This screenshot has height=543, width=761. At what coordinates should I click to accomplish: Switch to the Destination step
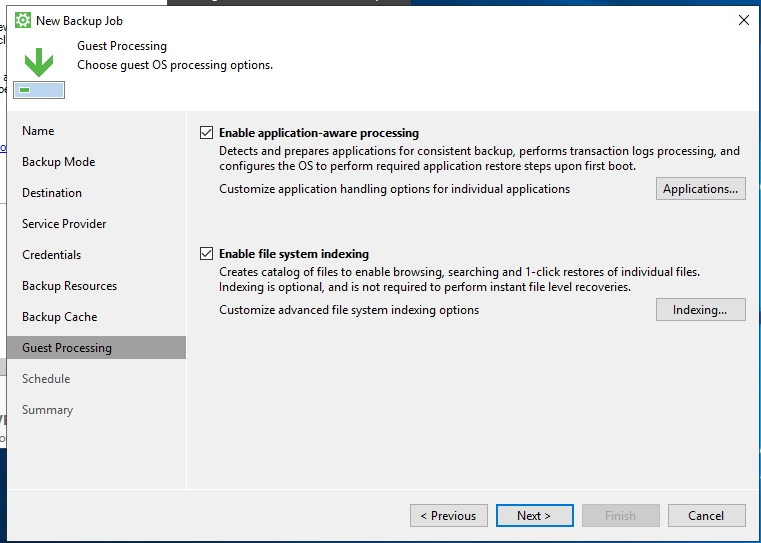(52, 193)
